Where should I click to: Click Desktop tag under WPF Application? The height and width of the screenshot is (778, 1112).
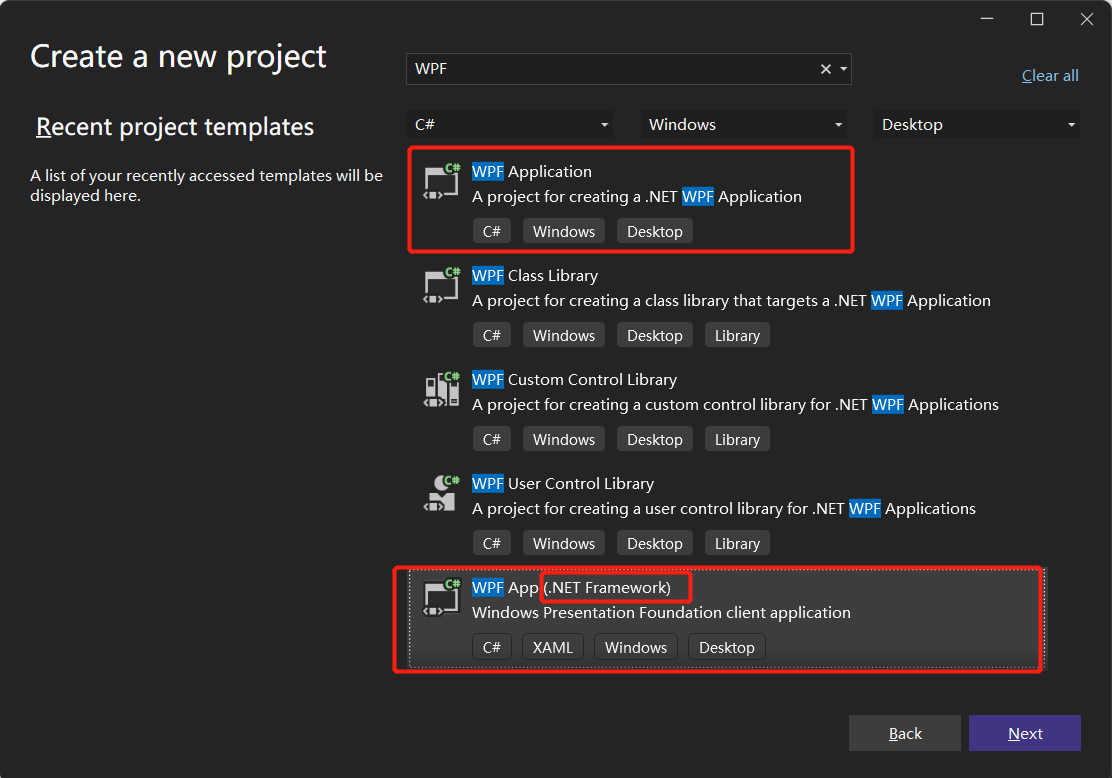click(x=655, y=232)
